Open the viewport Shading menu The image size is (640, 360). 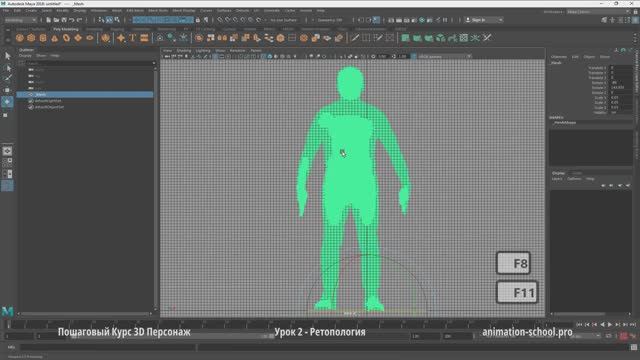(x=184, y=51)
